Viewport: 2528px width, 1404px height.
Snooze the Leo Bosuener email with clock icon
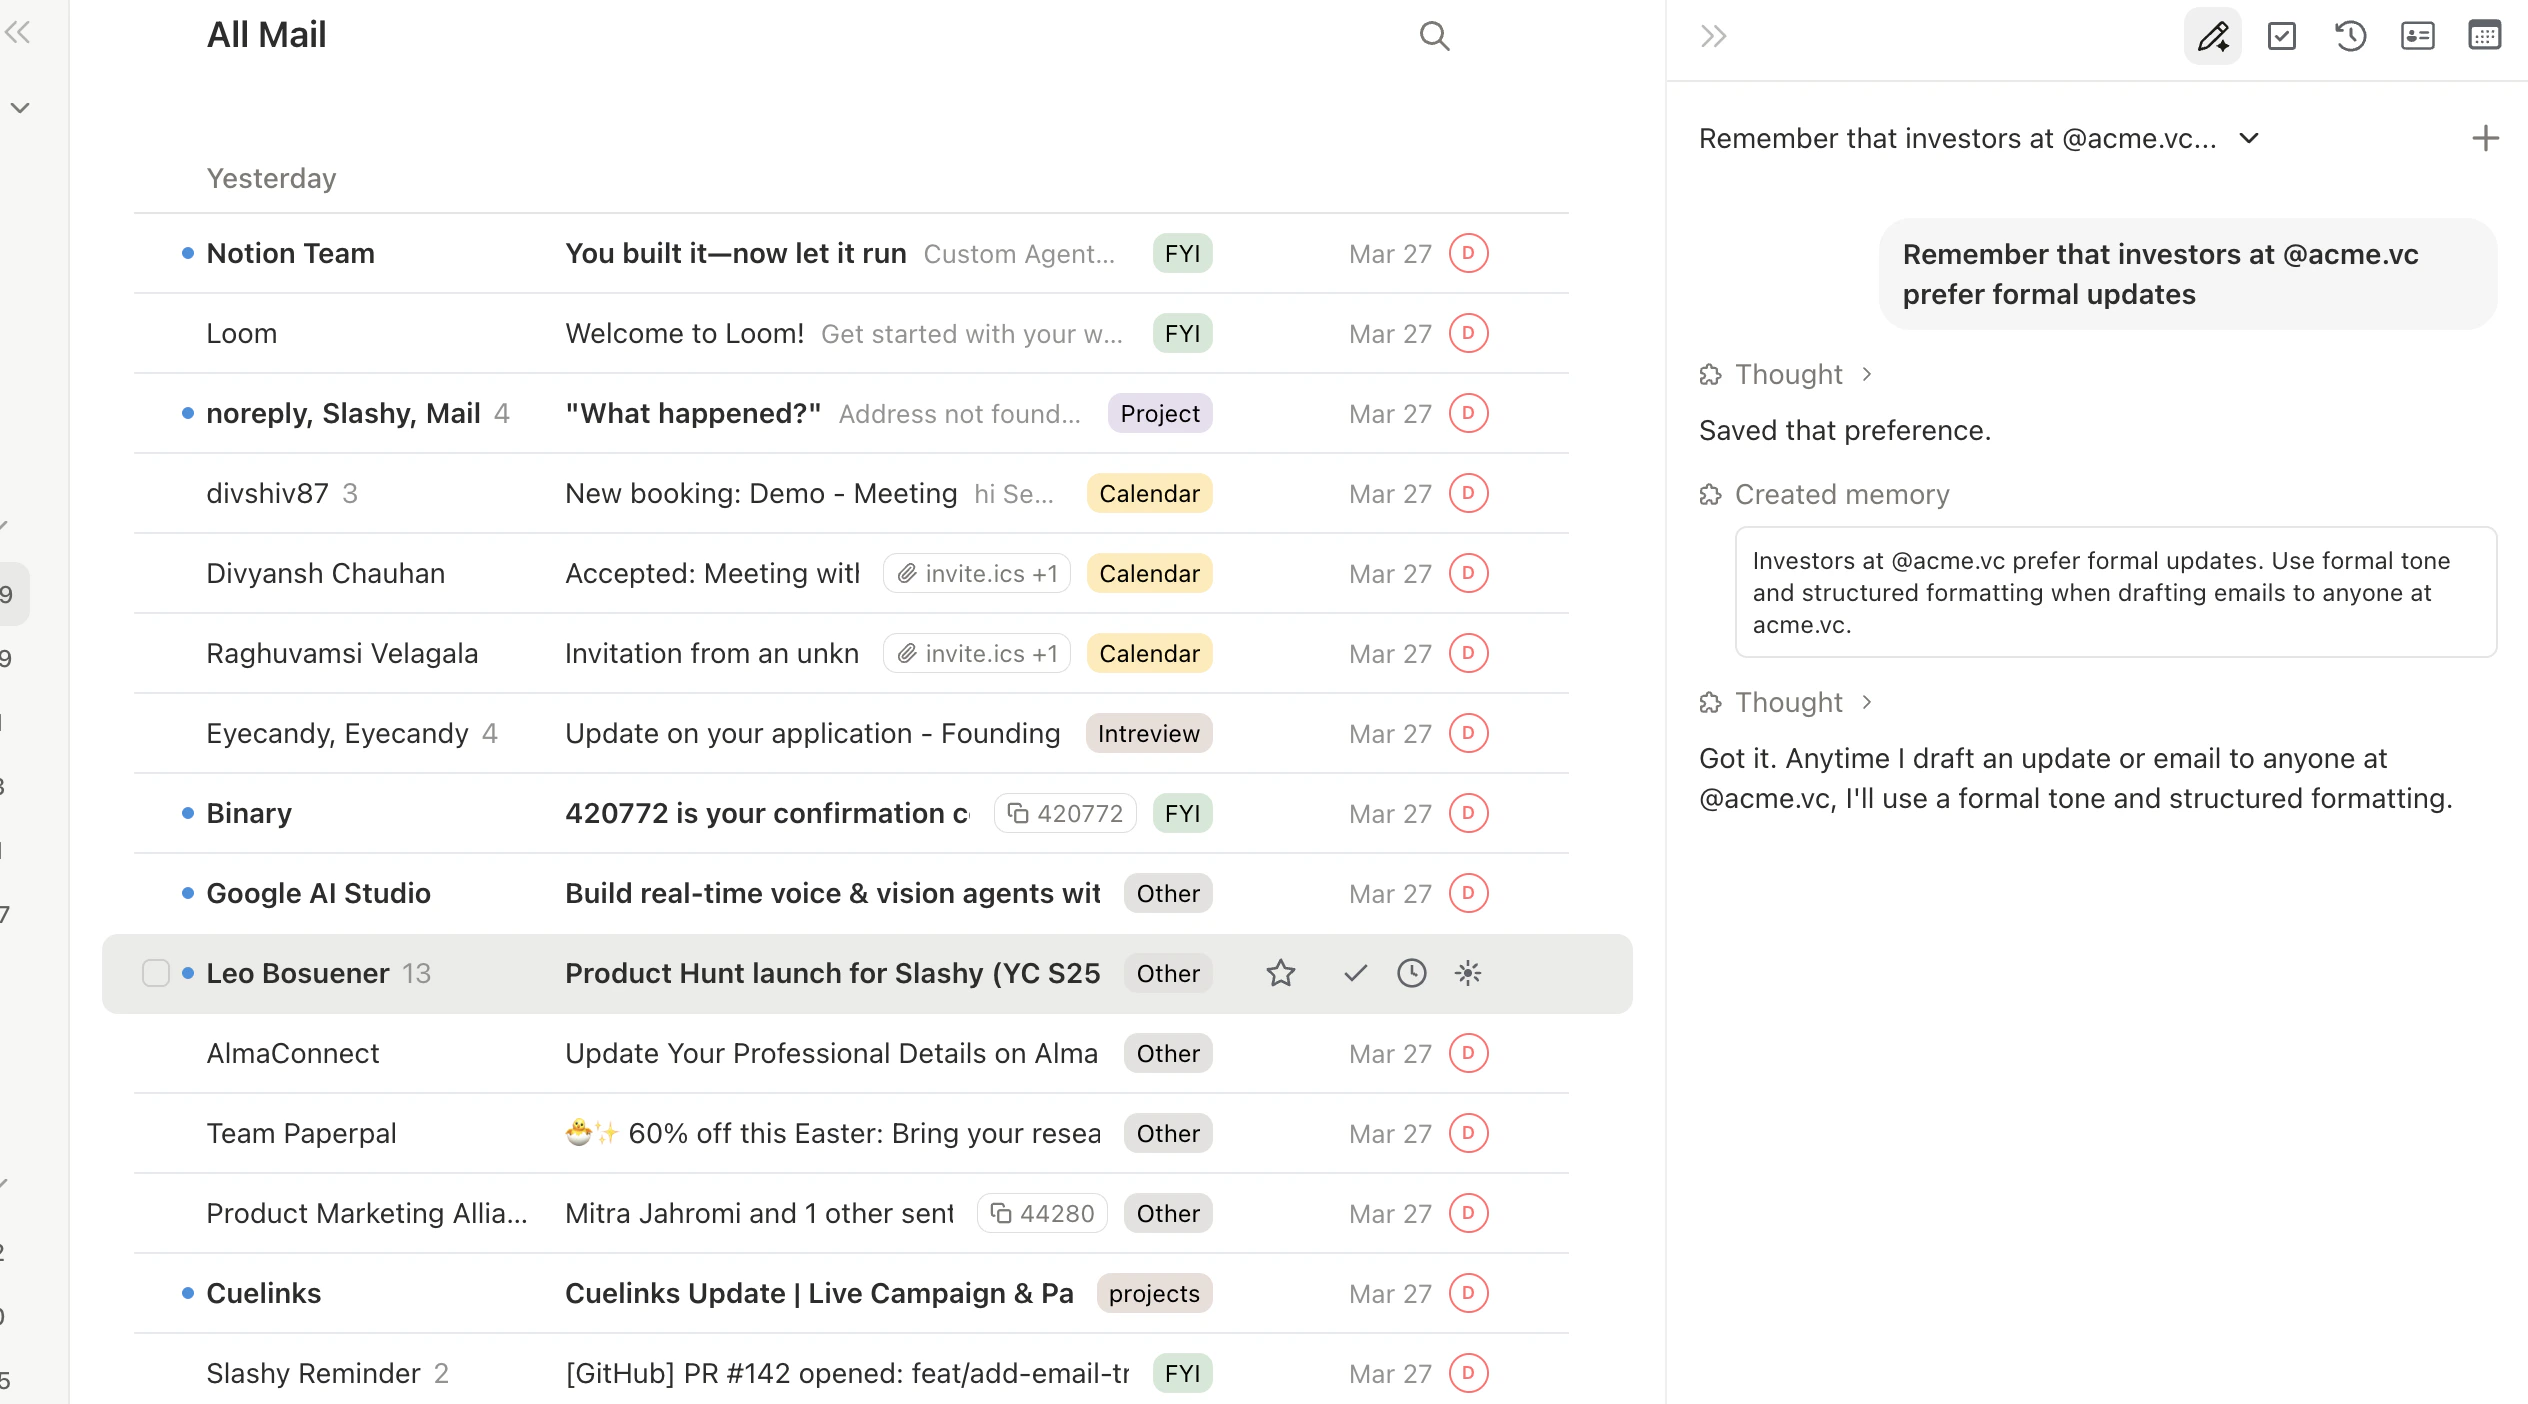[x=1411, y=973]
